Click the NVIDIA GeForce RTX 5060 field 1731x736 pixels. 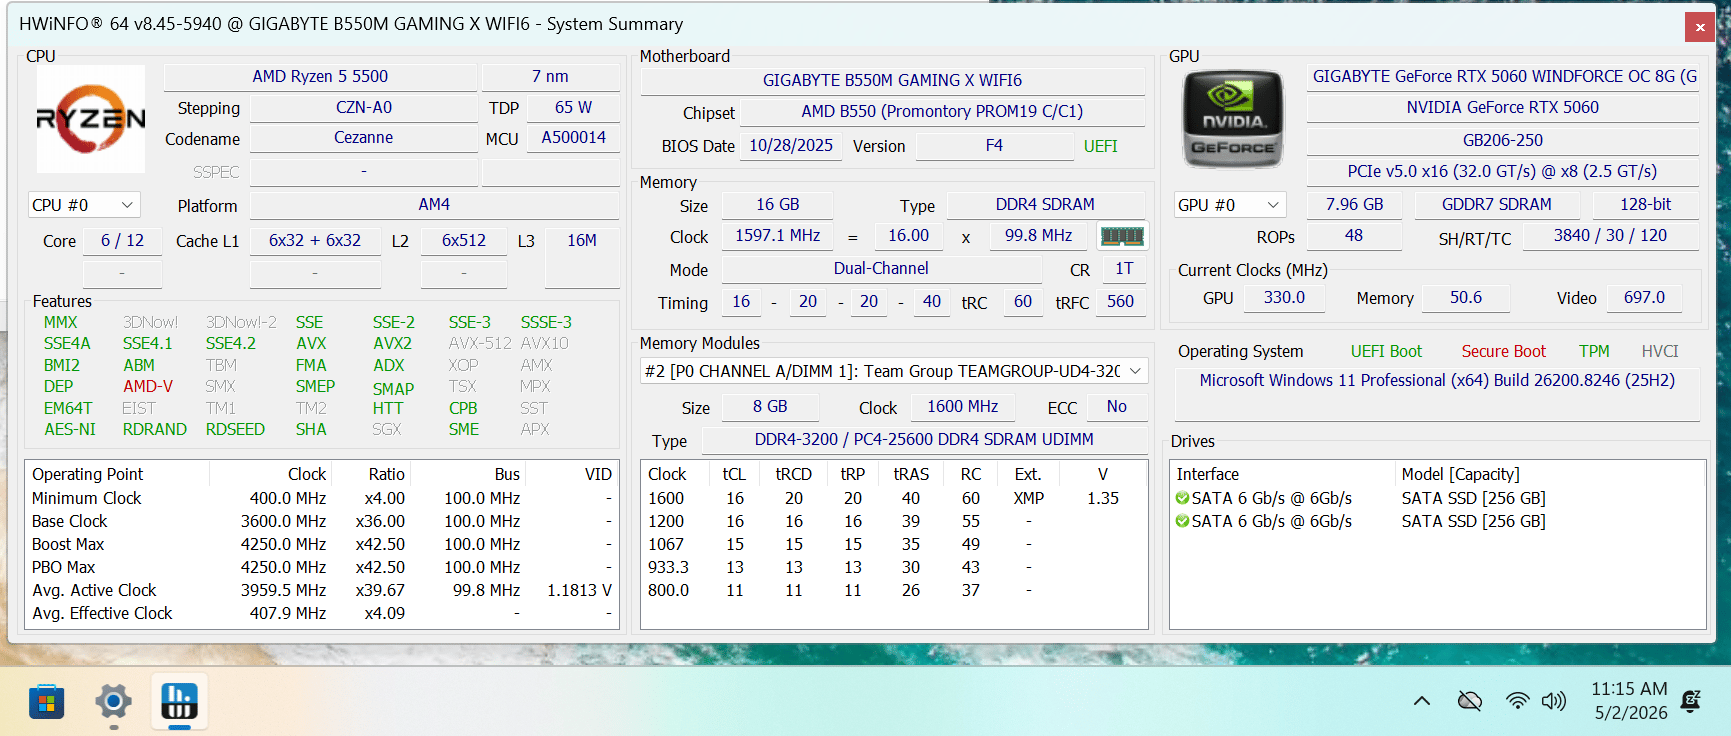tap(1502, 108)
